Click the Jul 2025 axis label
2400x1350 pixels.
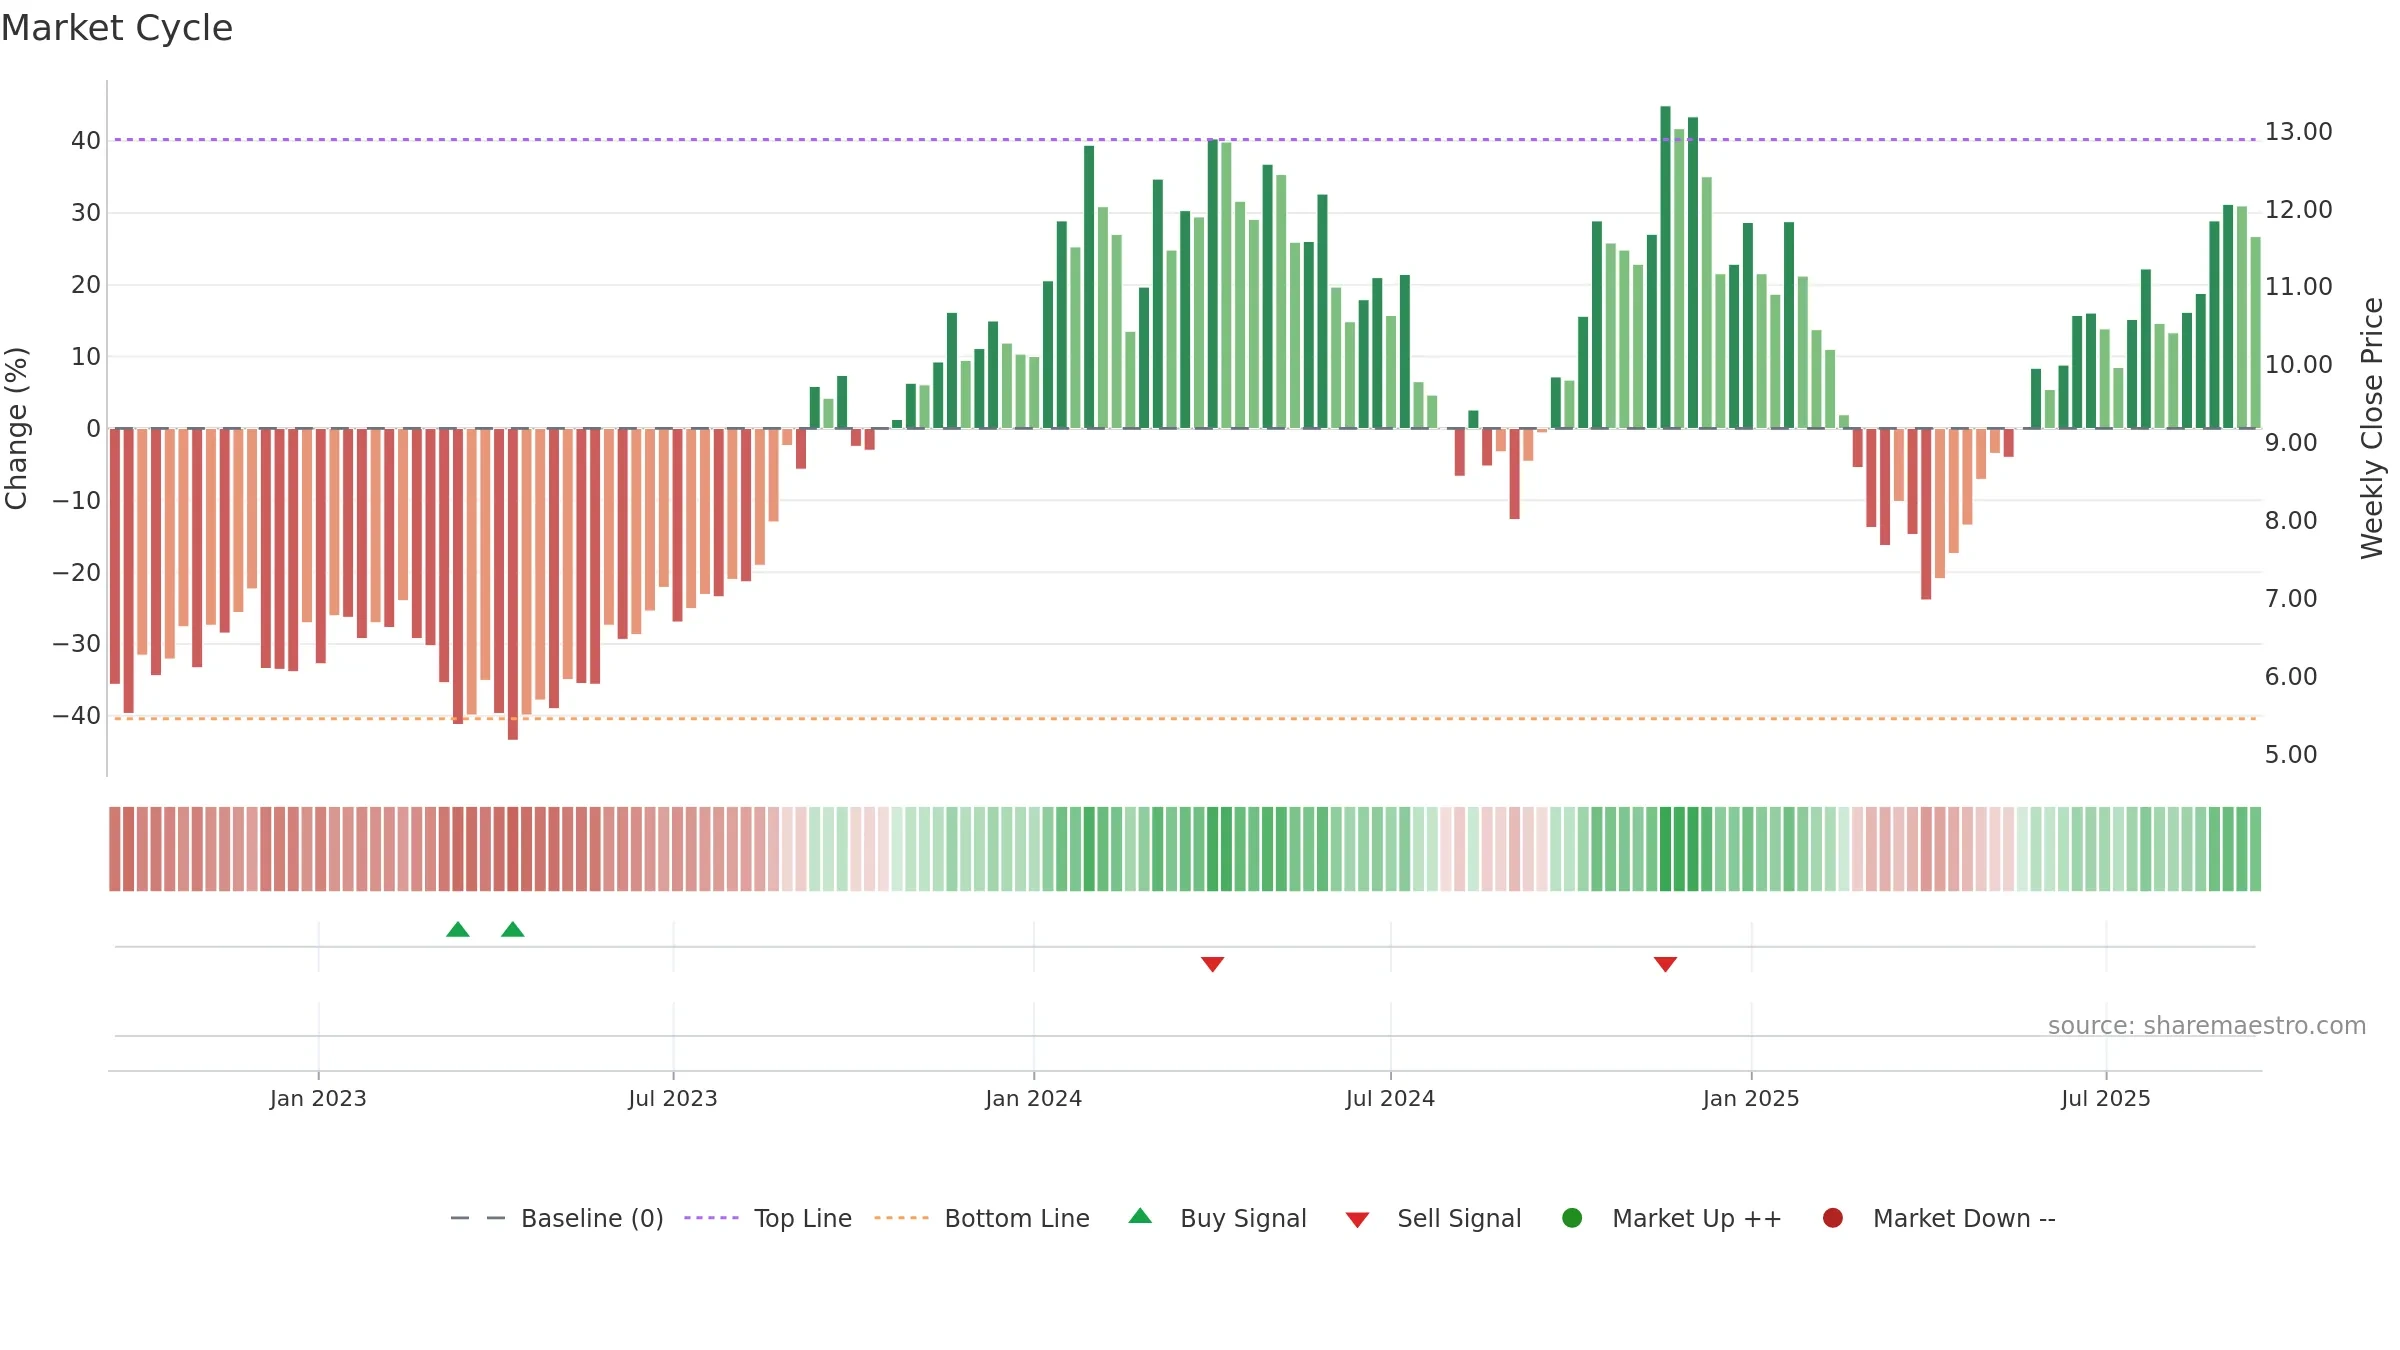click(x=2106, y=1098)
